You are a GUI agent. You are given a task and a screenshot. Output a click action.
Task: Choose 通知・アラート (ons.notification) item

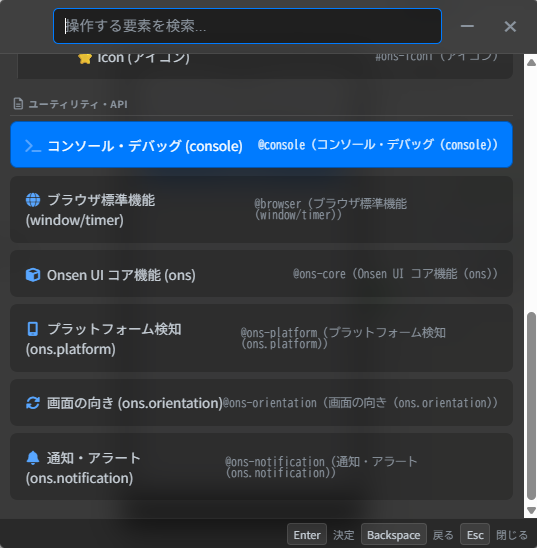tap(261, 467)
